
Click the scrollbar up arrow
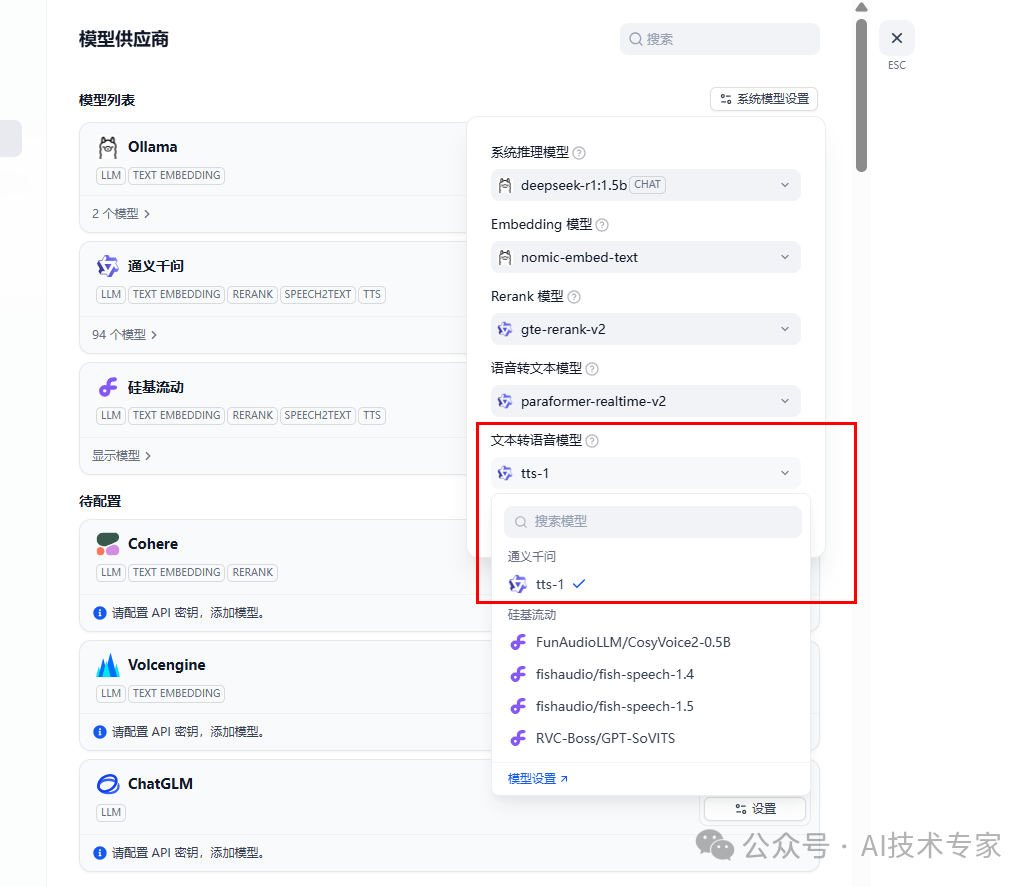[861, 7]
